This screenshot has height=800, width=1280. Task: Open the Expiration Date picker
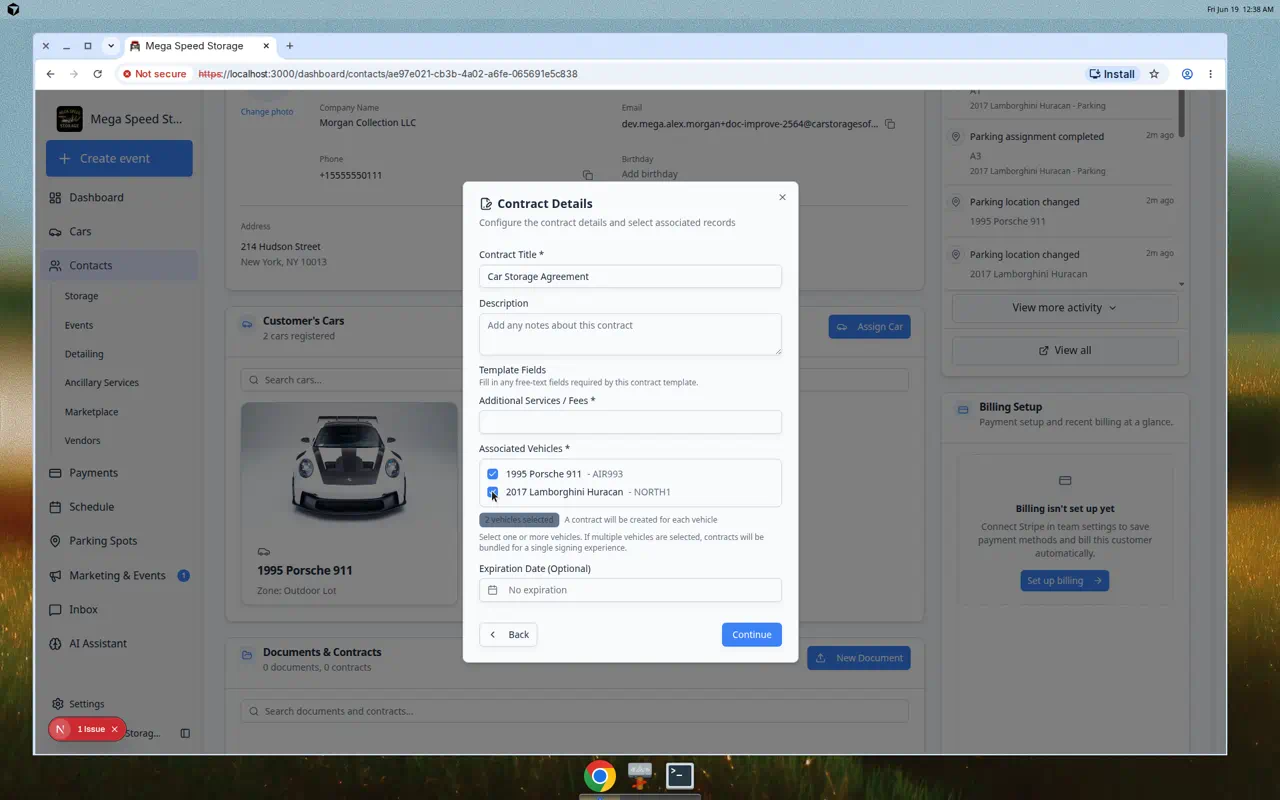[630, 590]
